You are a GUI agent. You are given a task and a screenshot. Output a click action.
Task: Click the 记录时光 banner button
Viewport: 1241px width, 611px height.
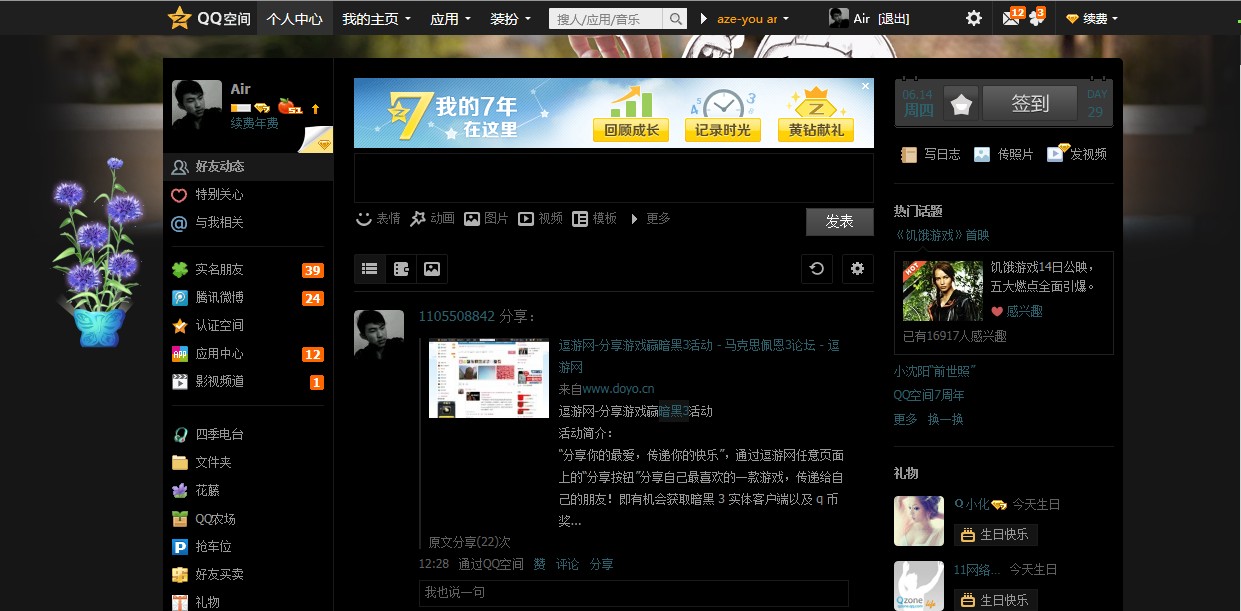(x=723, y=130)
